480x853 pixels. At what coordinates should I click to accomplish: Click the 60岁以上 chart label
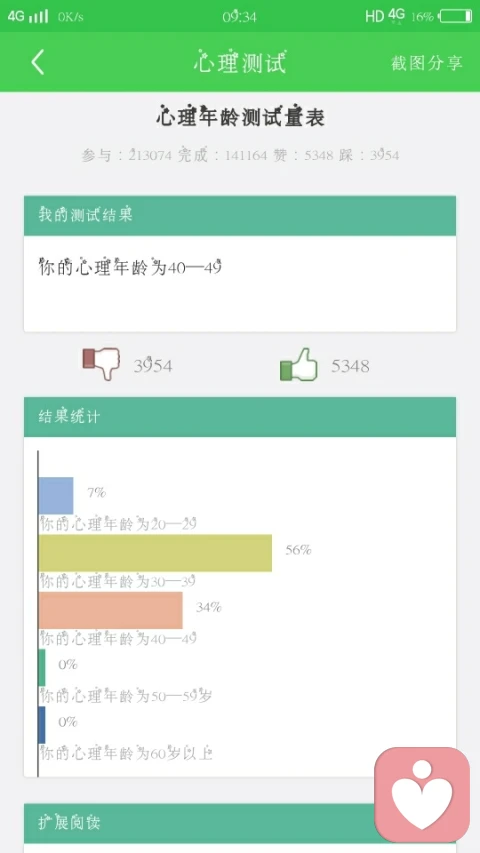click(x=126, y=753)
